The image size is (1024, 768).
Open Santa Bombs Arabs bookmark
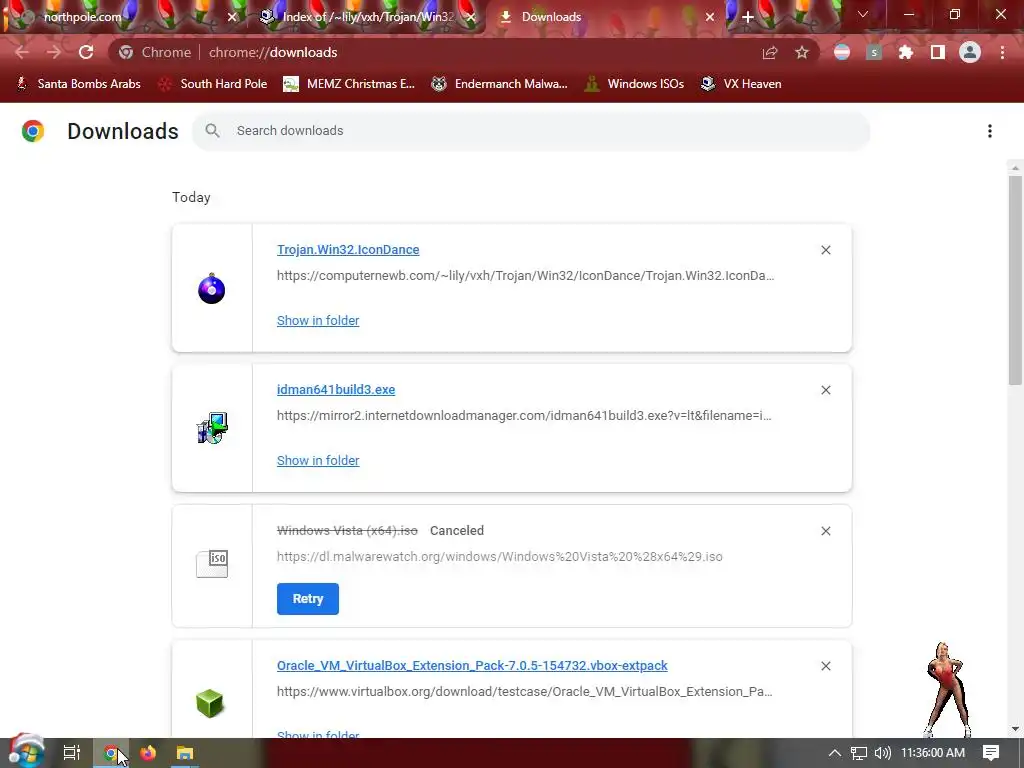coord(78,84)
